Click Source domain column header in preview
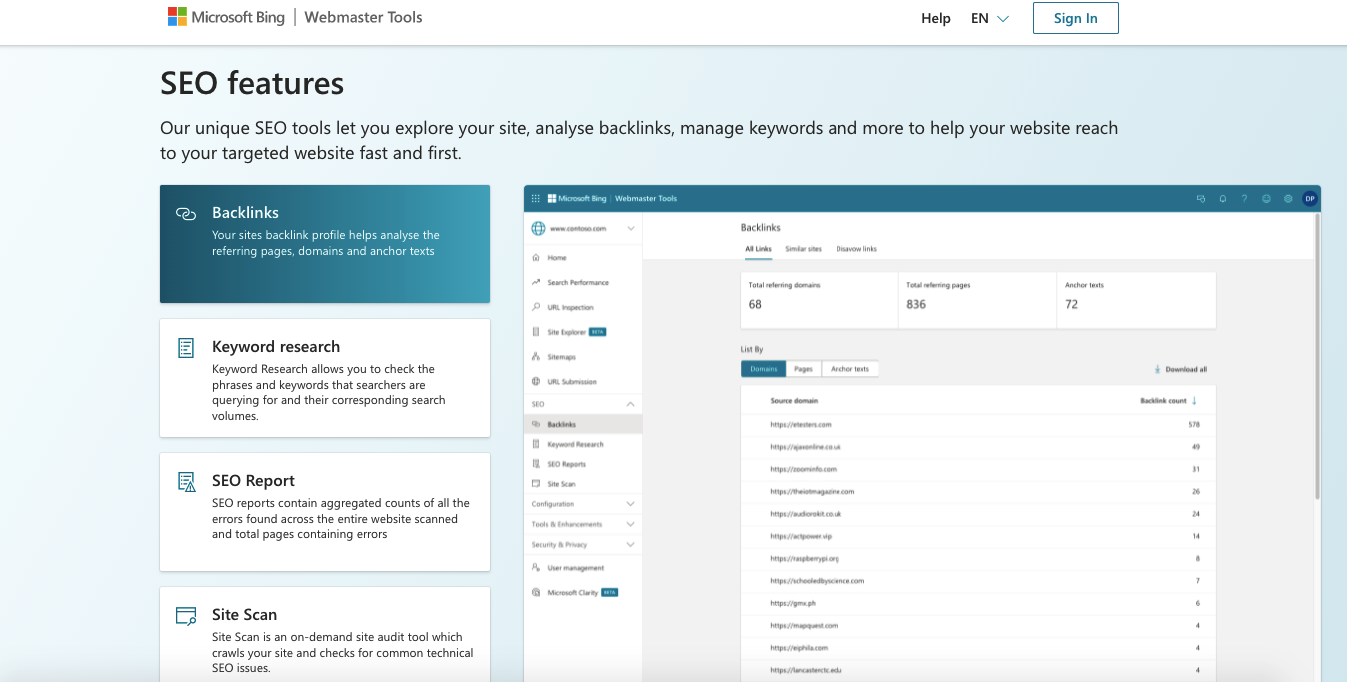Screen dimensions: 1347x682 pos(794,401)
